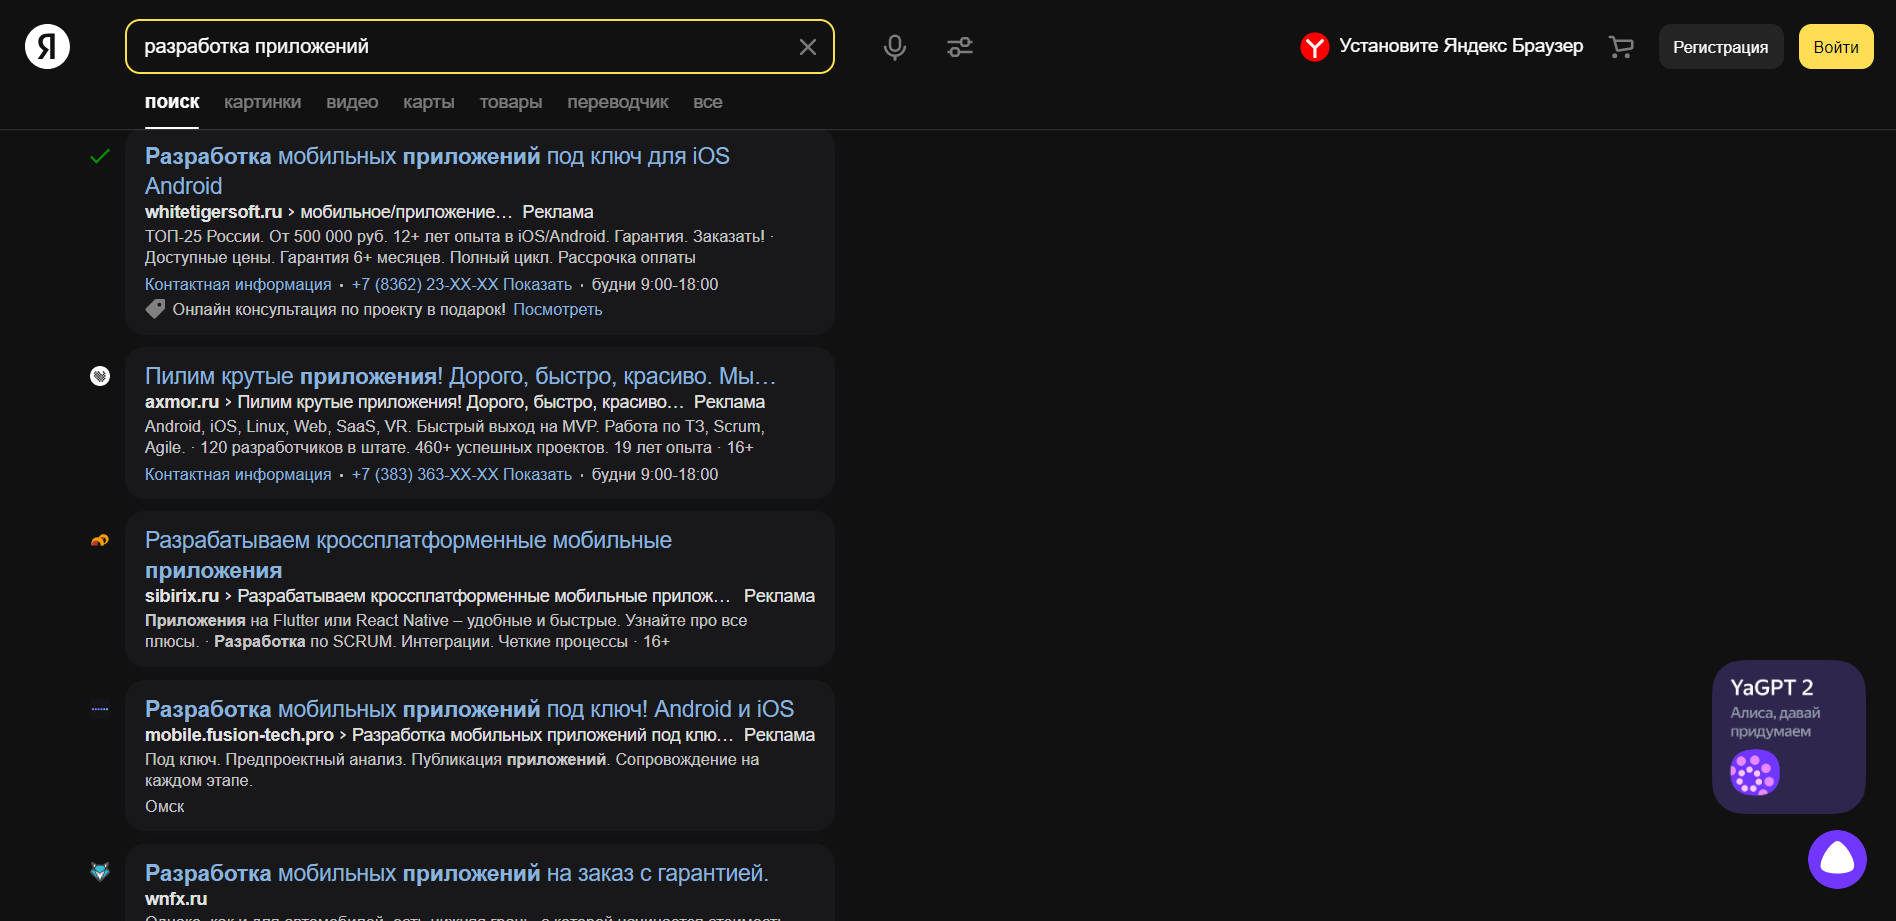Click into the search input field
Screen dimensions: 1896x921
[460, 47]
